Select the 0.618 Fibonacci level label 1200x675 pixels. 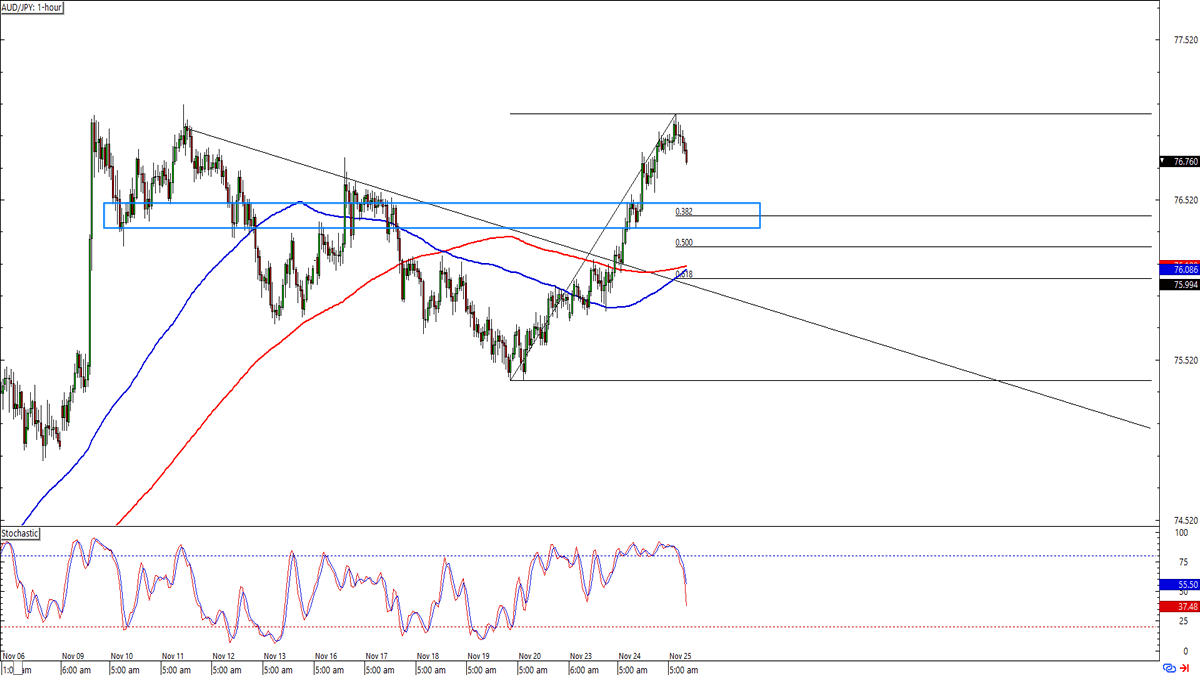coord(684,274)
